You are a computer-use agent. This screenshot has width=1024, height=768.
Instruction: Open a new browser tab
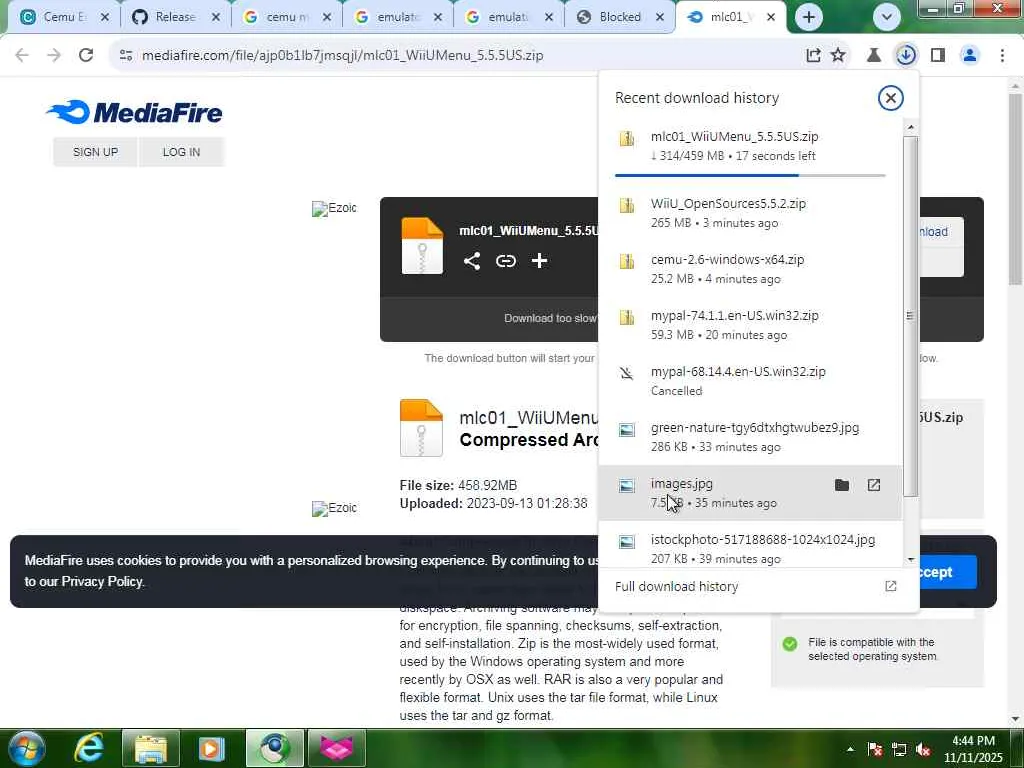(808, 17)
